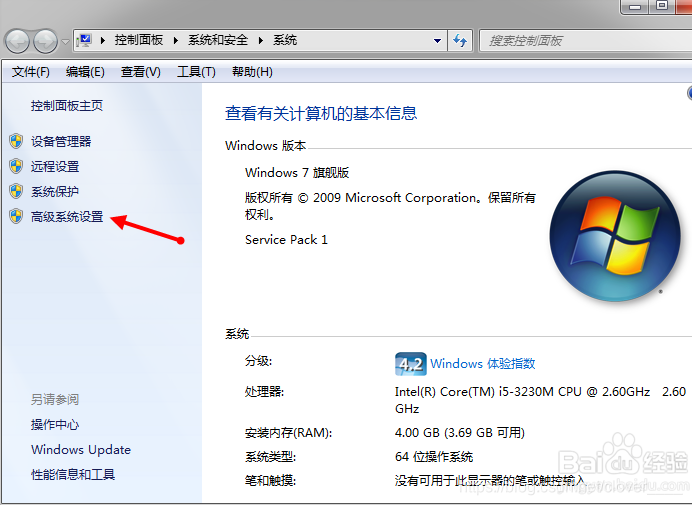Open 设备管理器 link

pyautogui.click(x=61, y=141)
